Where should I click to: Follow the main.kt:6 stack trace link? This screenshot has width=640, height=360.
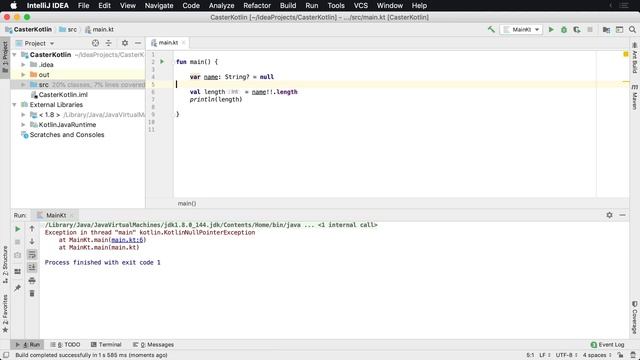127,240
